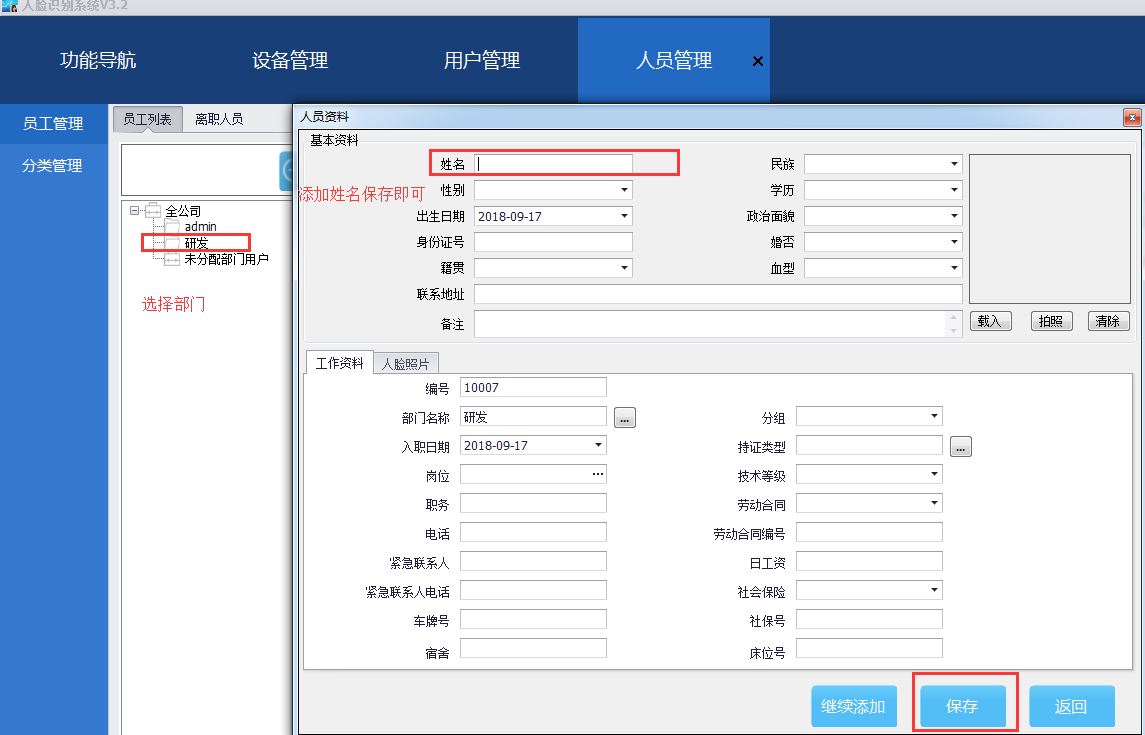Switch to the 人脸照片 tab
The image size is (1145, 735).
(x=406, y=363)
